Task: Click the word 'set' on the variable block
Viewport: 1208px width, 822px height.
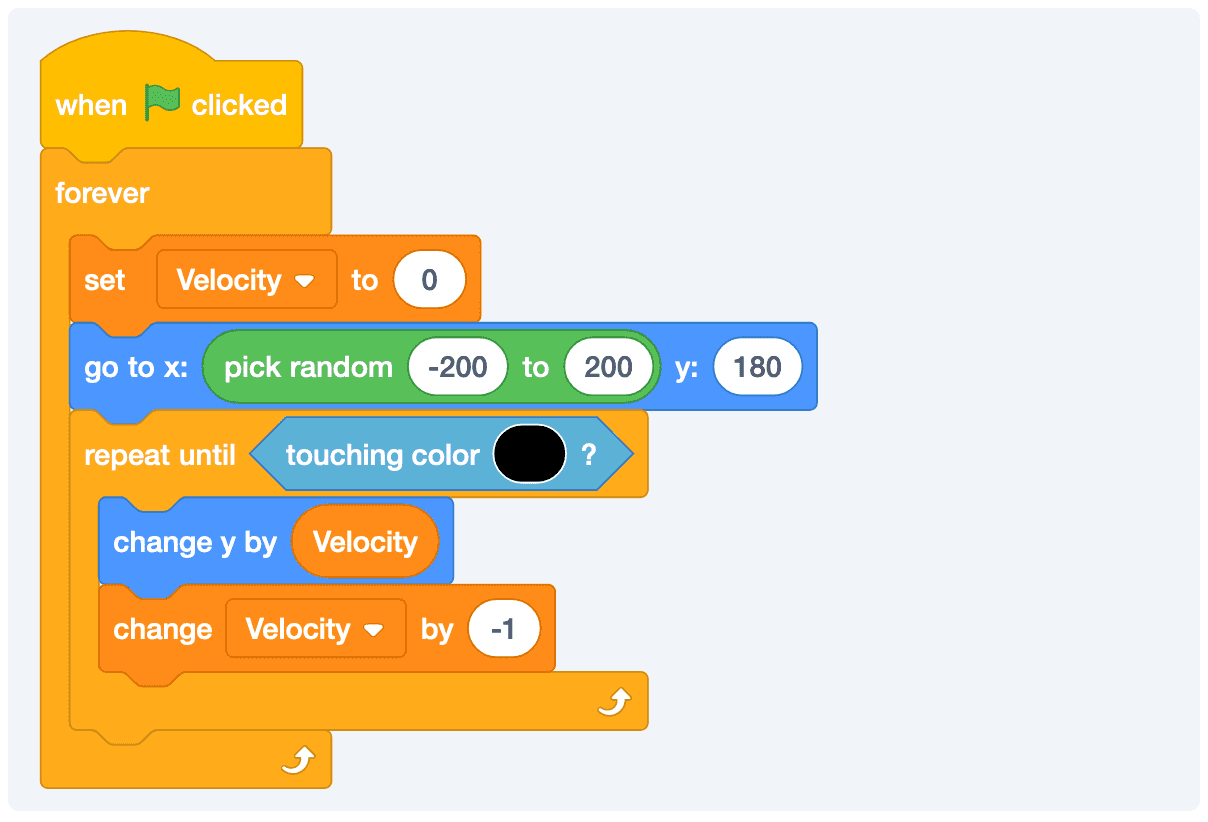Action: pos(105,280)
